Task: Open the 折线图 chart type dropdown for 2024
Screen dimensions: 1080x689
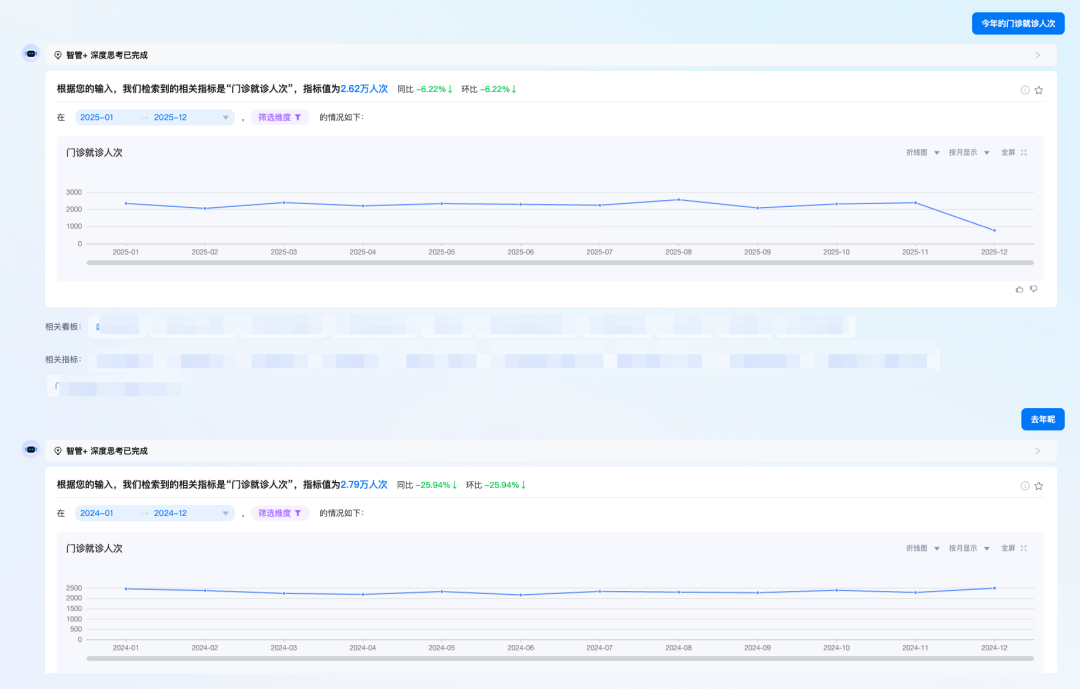Action: point(922,548)
